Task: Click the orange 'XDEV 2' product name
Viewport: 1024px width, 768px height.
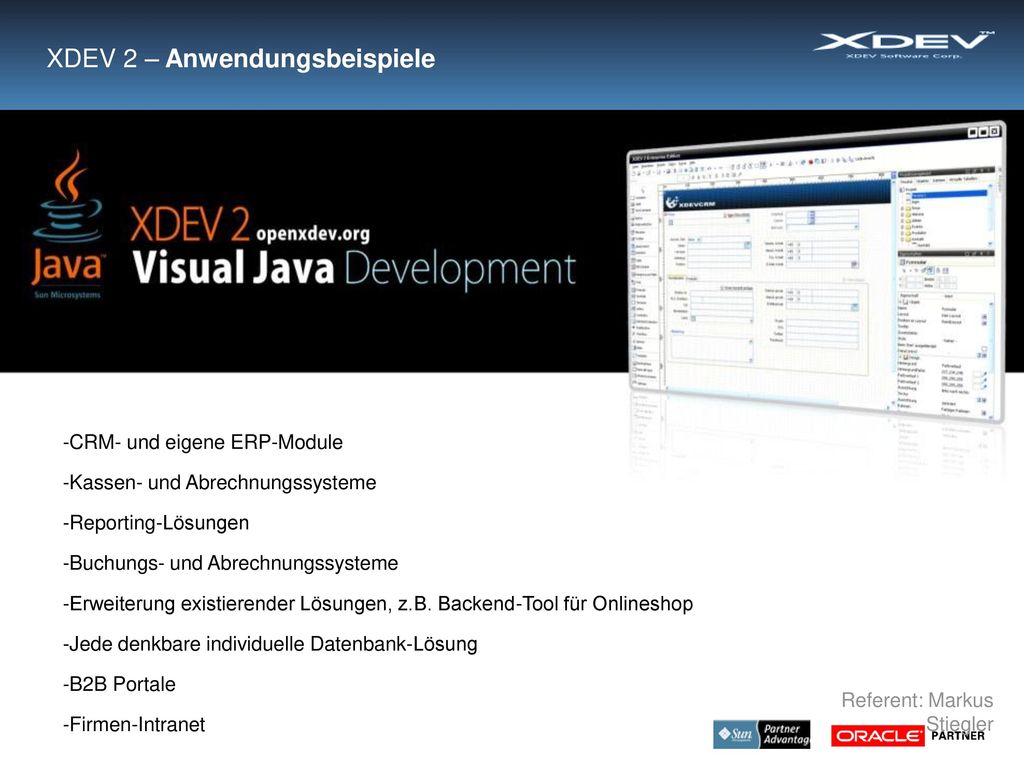Action: pyautogui.click(x=189, y=224)
